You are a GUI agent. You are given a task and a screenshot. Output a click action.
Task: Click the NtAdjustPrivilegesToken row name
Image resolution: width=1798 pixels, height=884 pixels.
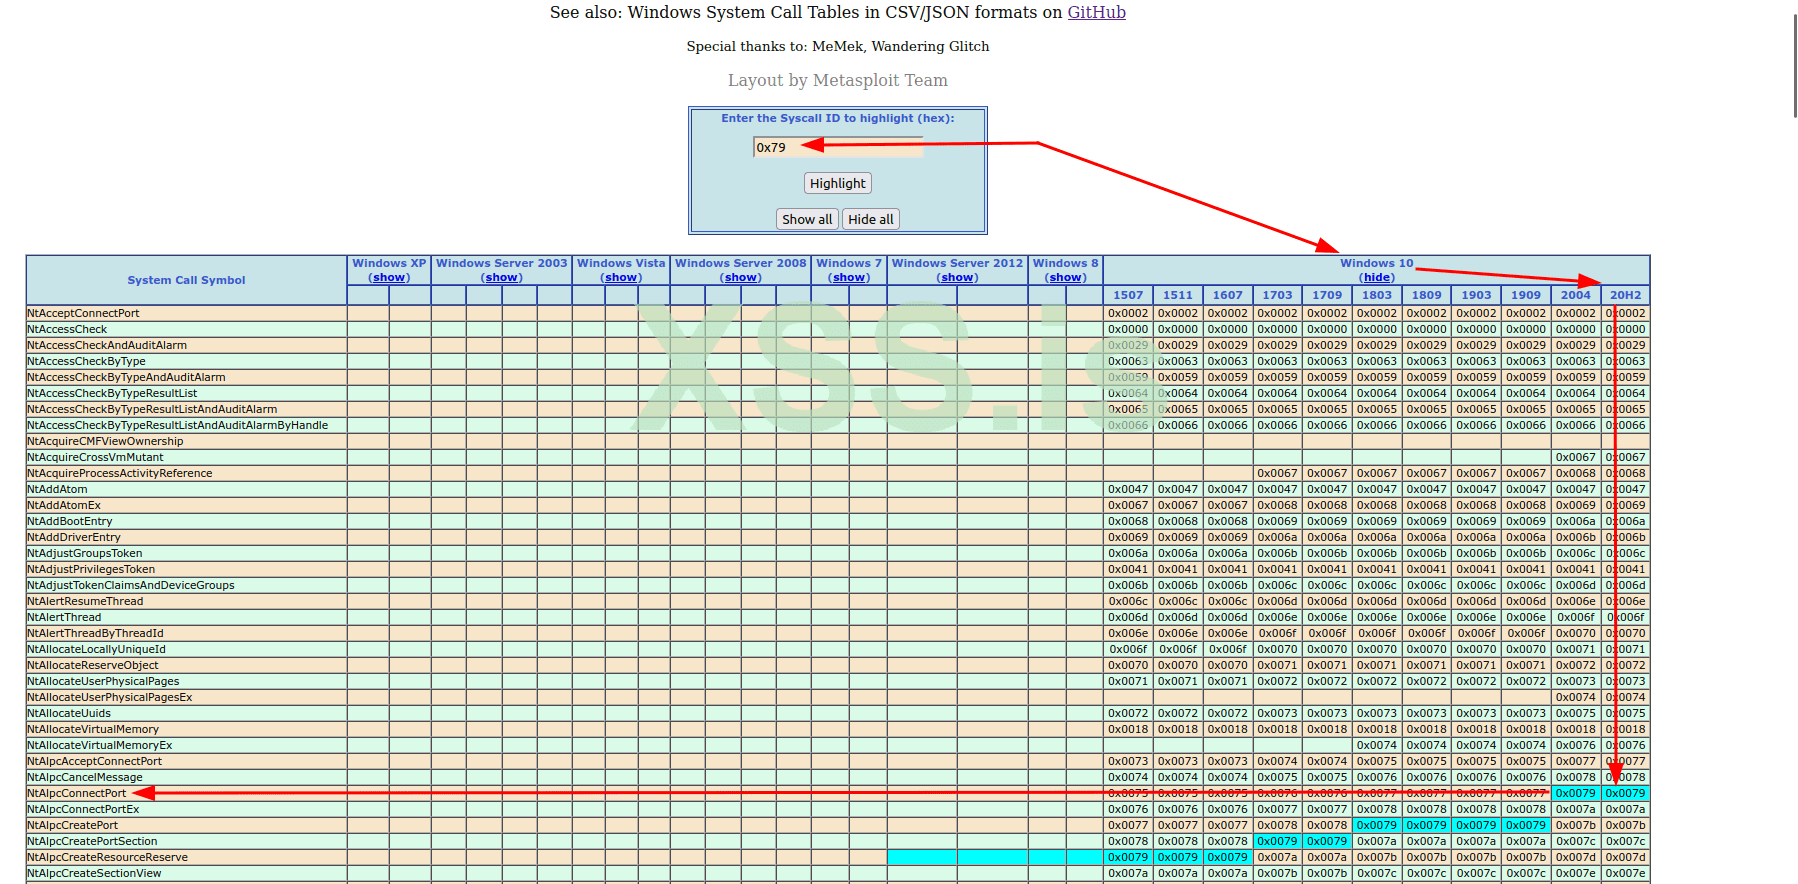[91, 569]
